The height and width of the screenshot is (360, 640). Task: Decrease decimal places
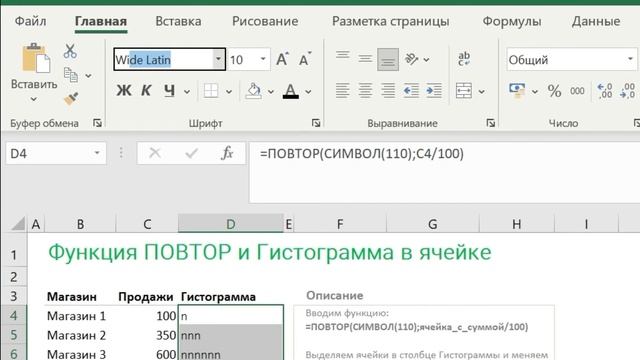627,91
